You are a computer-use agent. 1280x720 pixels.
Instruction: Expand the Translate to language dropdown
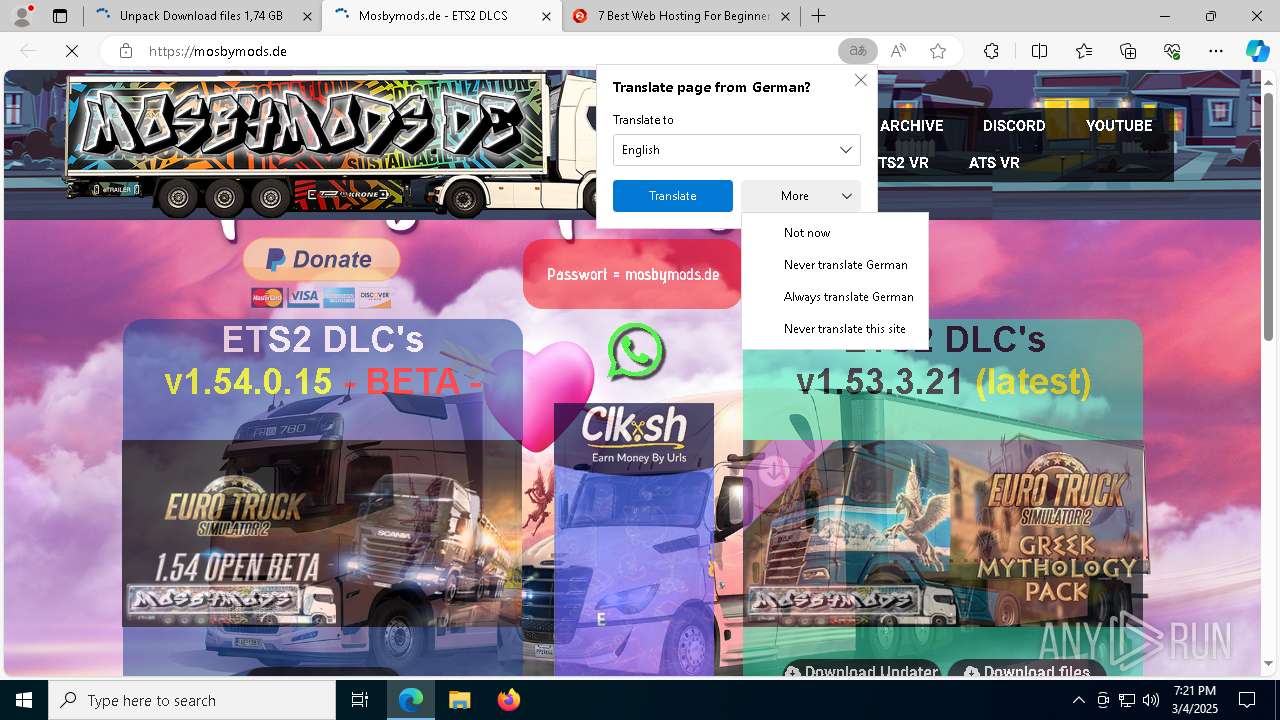click(x=737, y=150)
